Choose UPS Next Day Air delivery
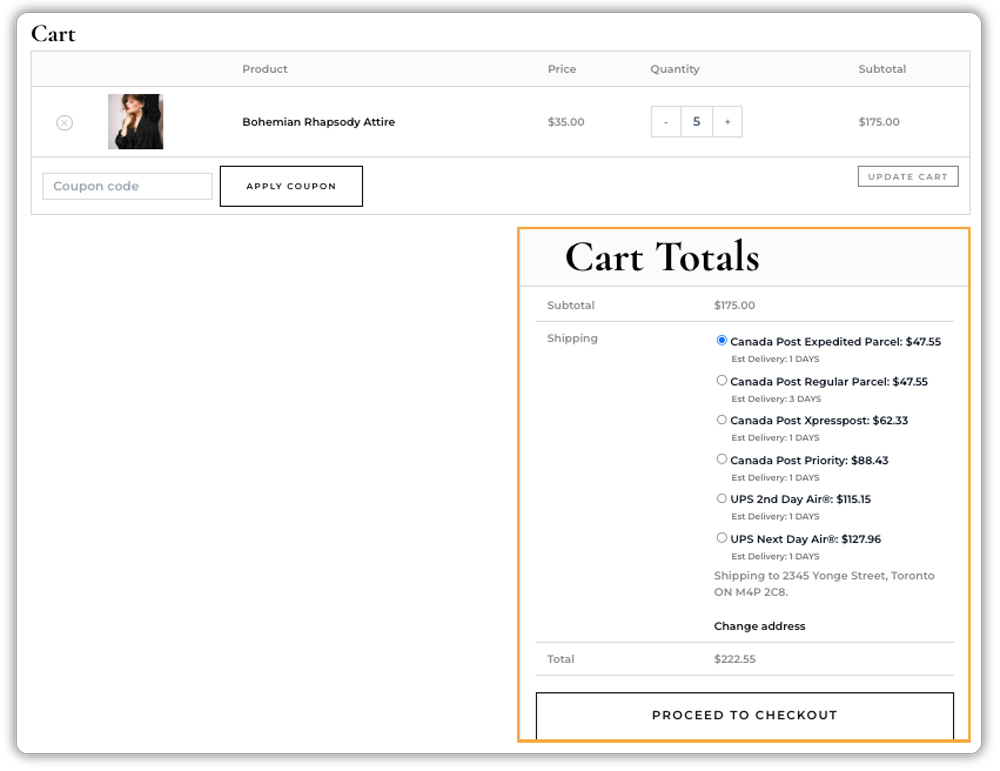The height and width of the screenshot is (771, 1000). pyautogui.click(x=721, y=537)
